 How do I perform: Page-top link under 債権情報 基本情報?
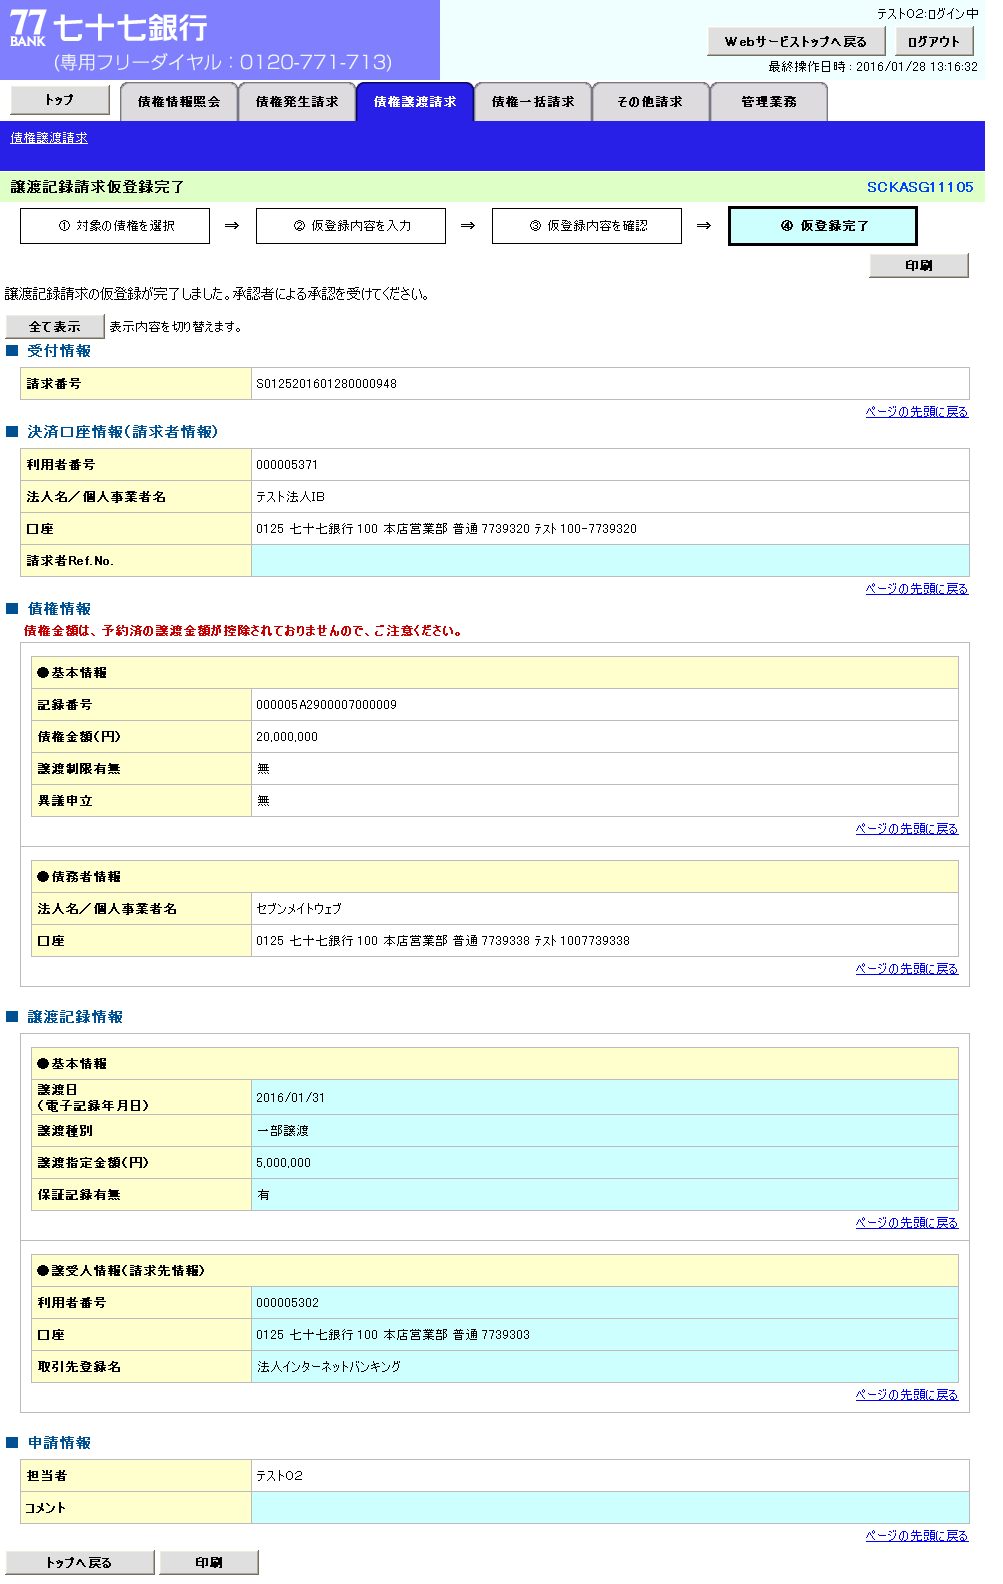click(907, 829)
